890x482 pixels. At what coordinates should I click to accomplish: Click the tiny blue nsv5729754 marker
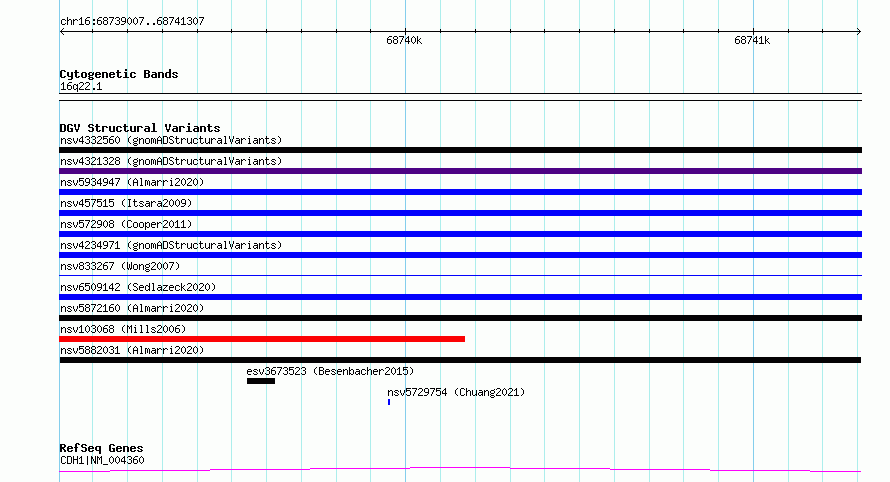tap(389, 402)
